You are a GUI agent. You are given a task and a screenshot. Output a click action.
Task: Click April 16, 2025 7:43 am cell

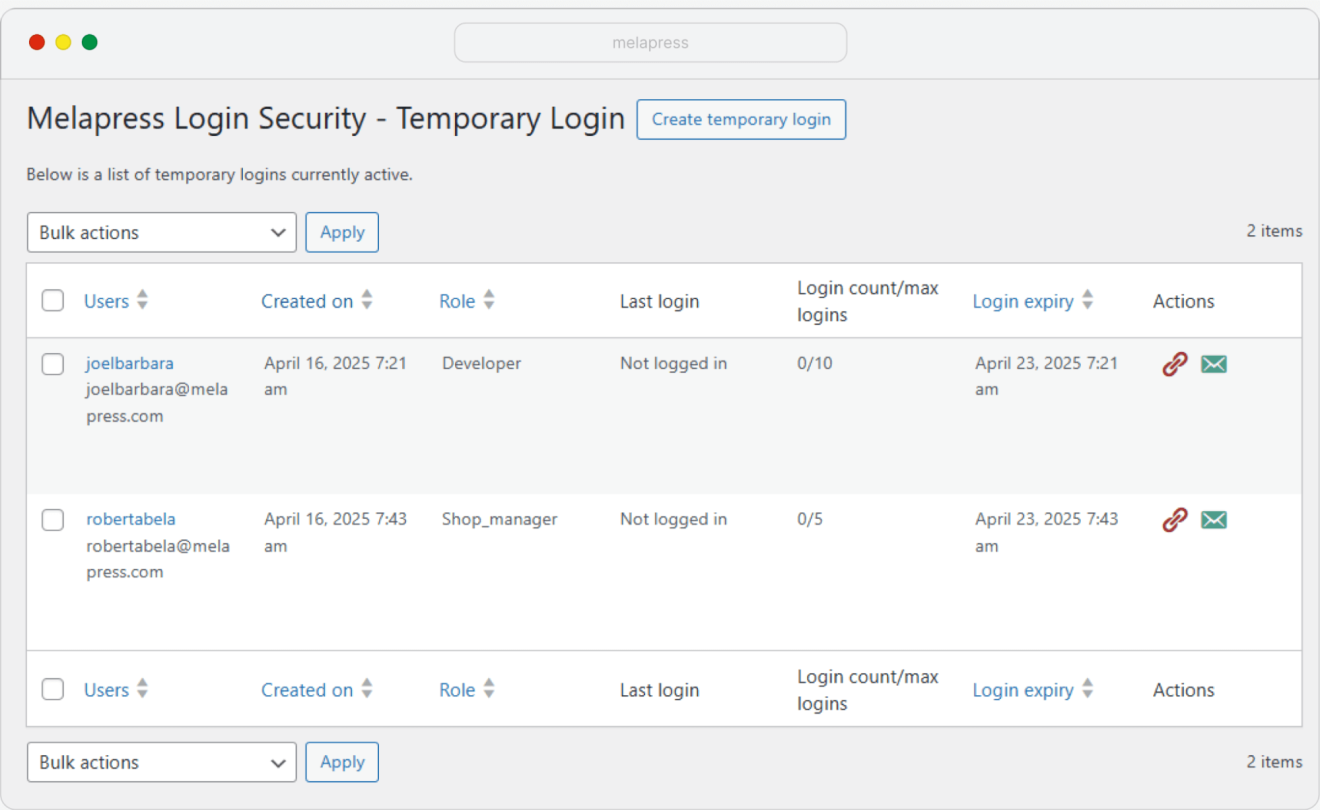pos(335,532)
